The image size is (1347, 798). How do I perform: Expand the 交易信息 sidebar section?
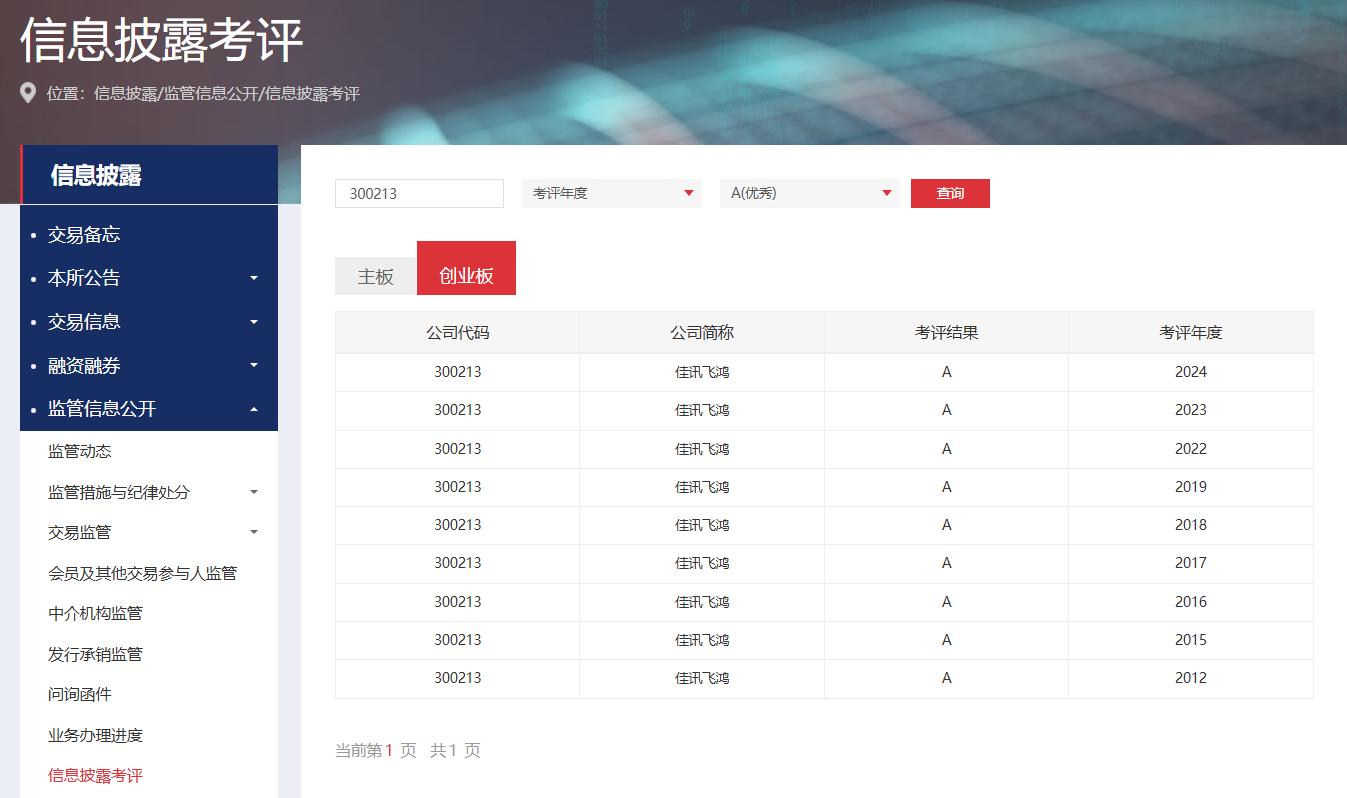[x=254, y=322]
